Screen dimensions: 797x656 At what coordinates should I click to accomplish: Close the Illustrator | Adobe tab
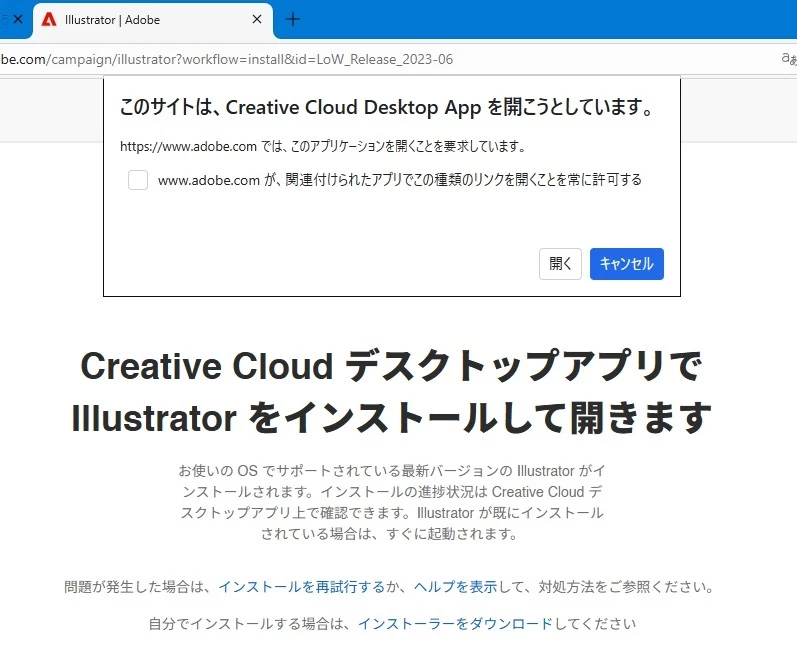257,19
